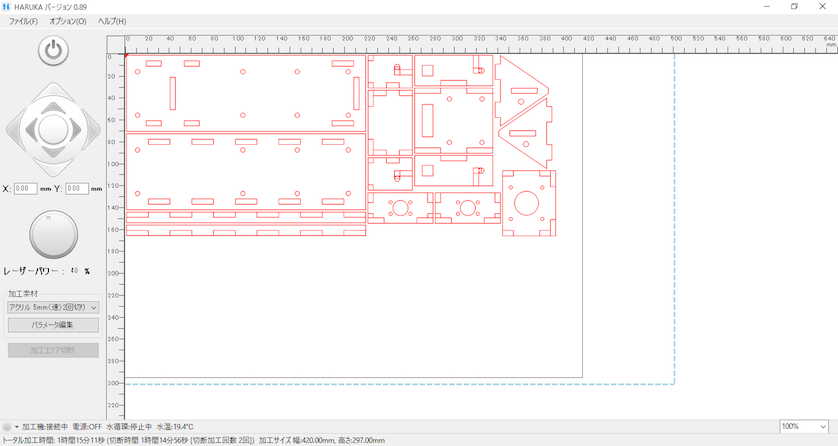Open the ヘルプ(H) menu
The image size is (838, 446).
[x=111, y=21]
